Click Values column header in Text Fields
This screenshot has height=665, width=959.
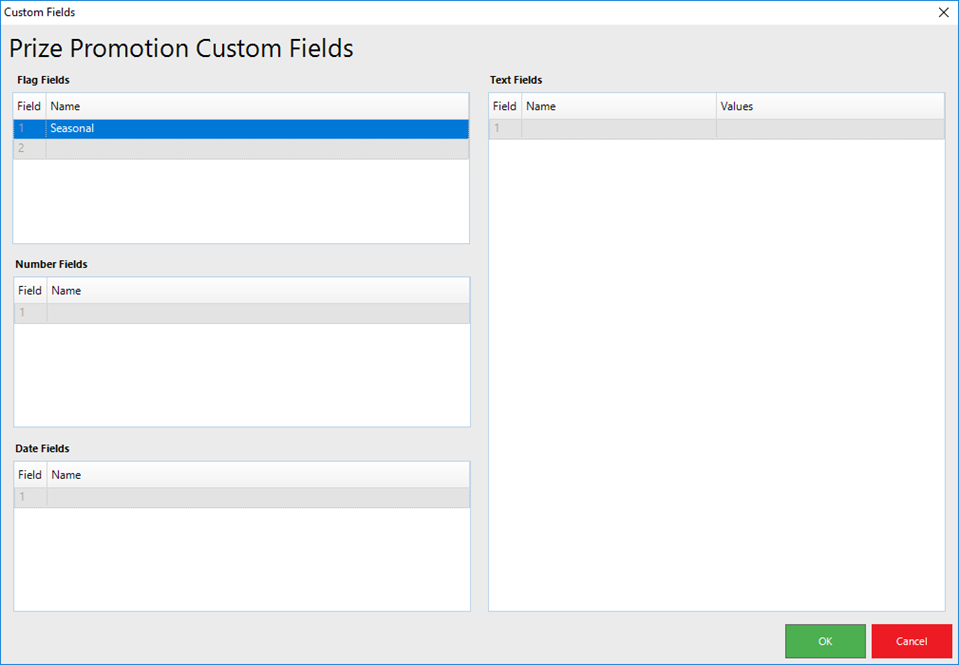coord(830,106)
